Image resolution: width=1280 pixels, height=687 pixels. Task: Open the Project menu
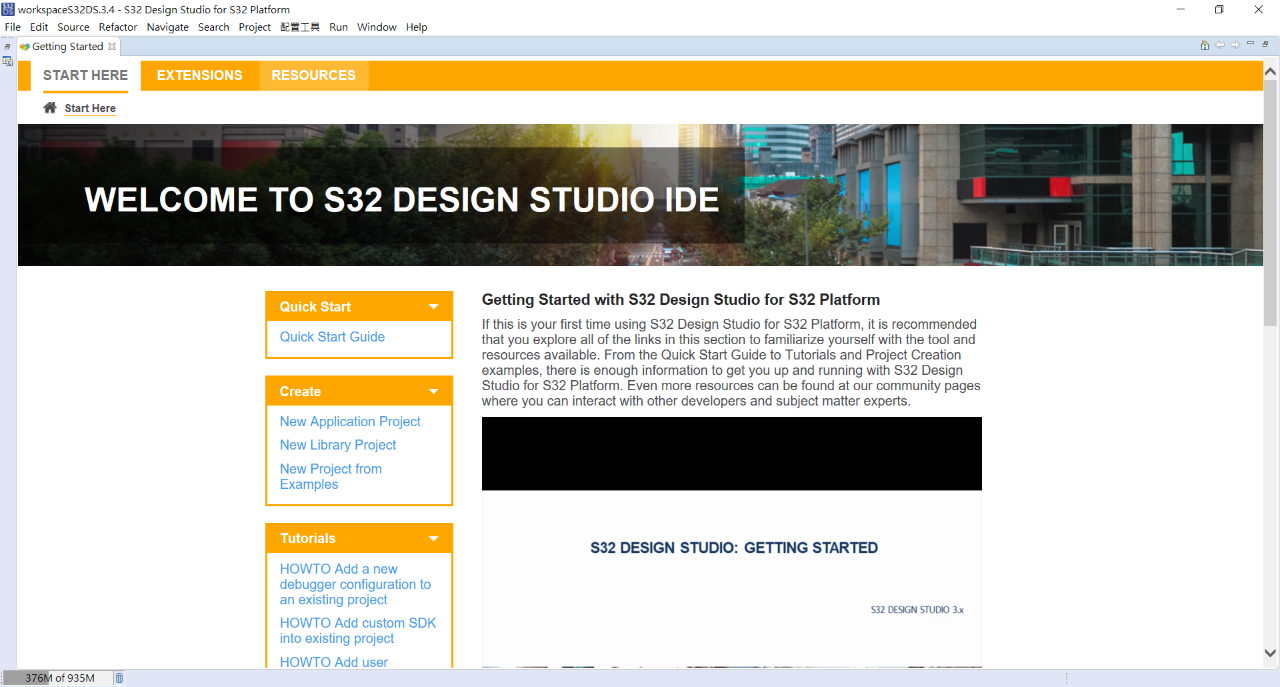pyautogui.click(x=254, y=27)
